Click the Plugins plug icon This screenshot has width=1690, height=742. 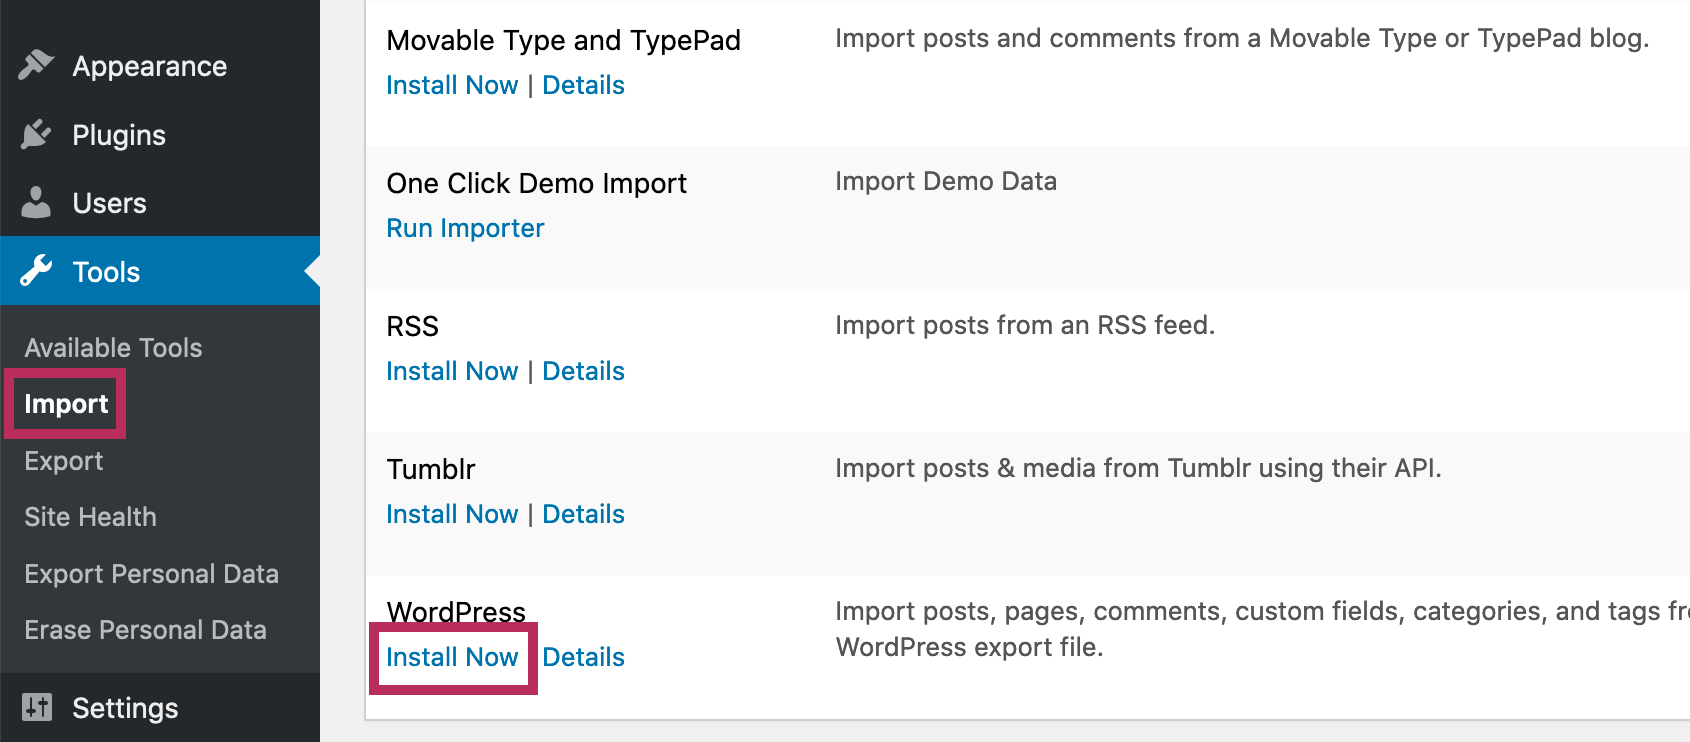coord(36,134)
